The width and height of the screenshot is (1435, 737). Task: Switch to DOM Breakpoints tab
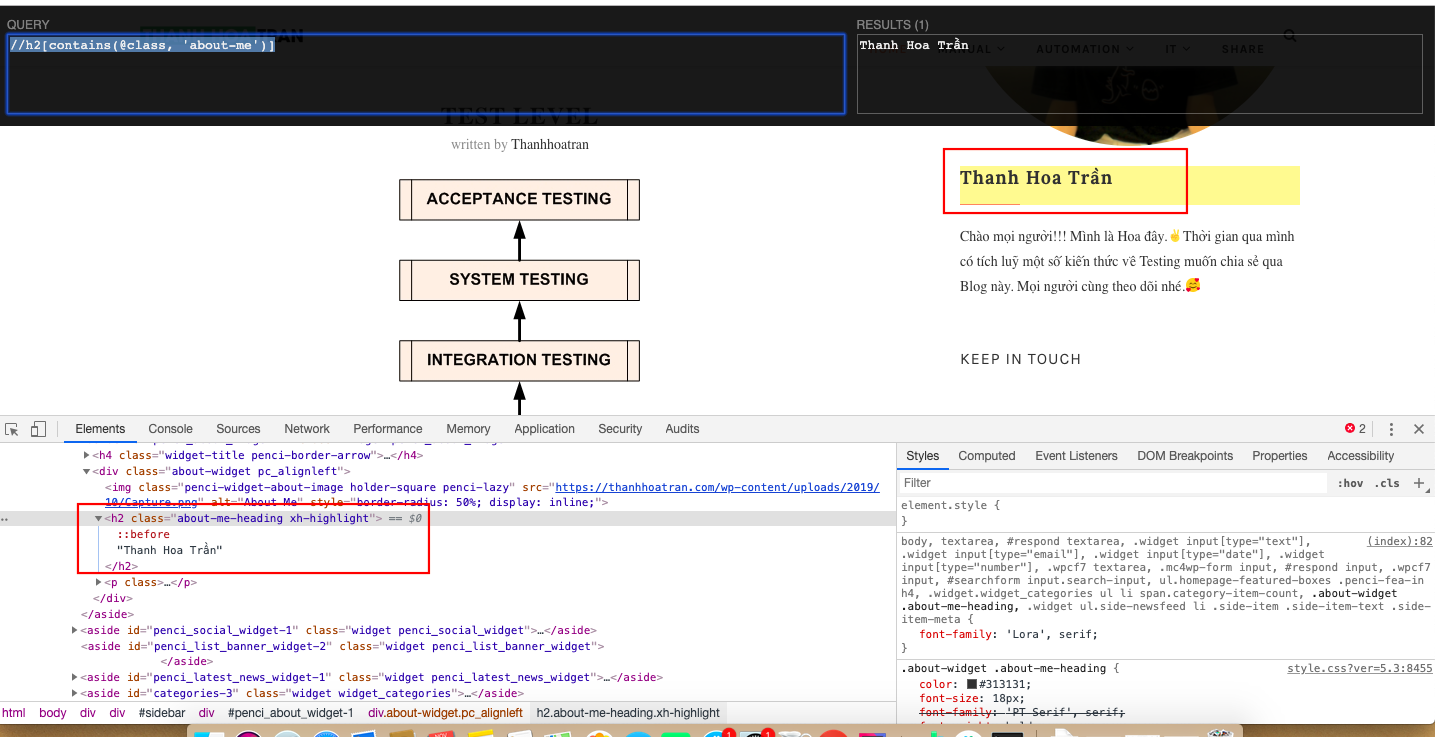coord(1185,456)
